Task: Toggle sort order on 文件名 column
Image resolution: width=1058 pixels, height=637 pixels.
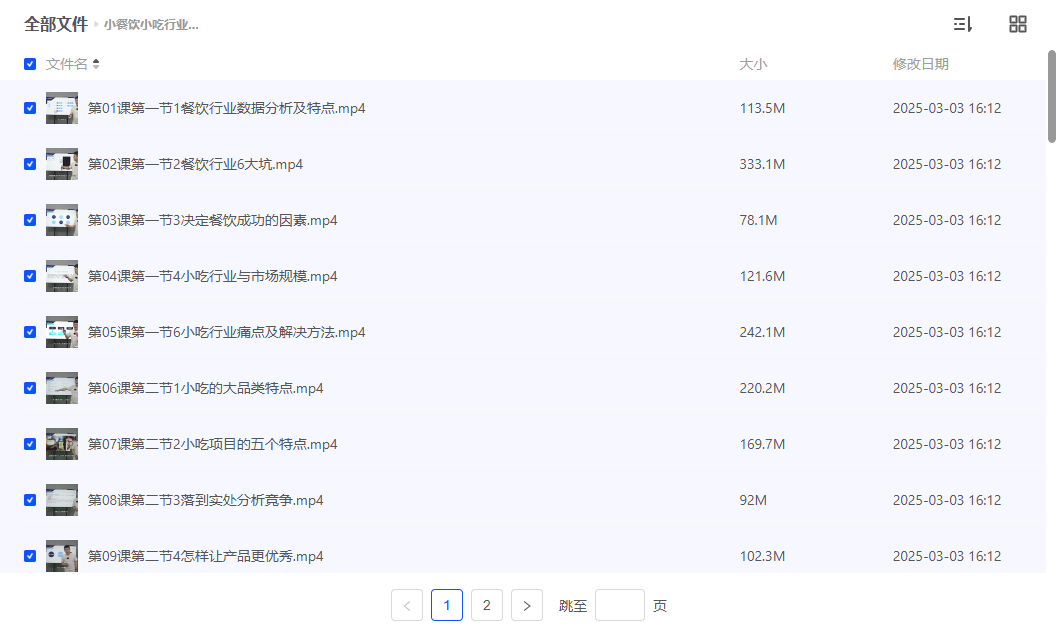Action: coord(96,63)
